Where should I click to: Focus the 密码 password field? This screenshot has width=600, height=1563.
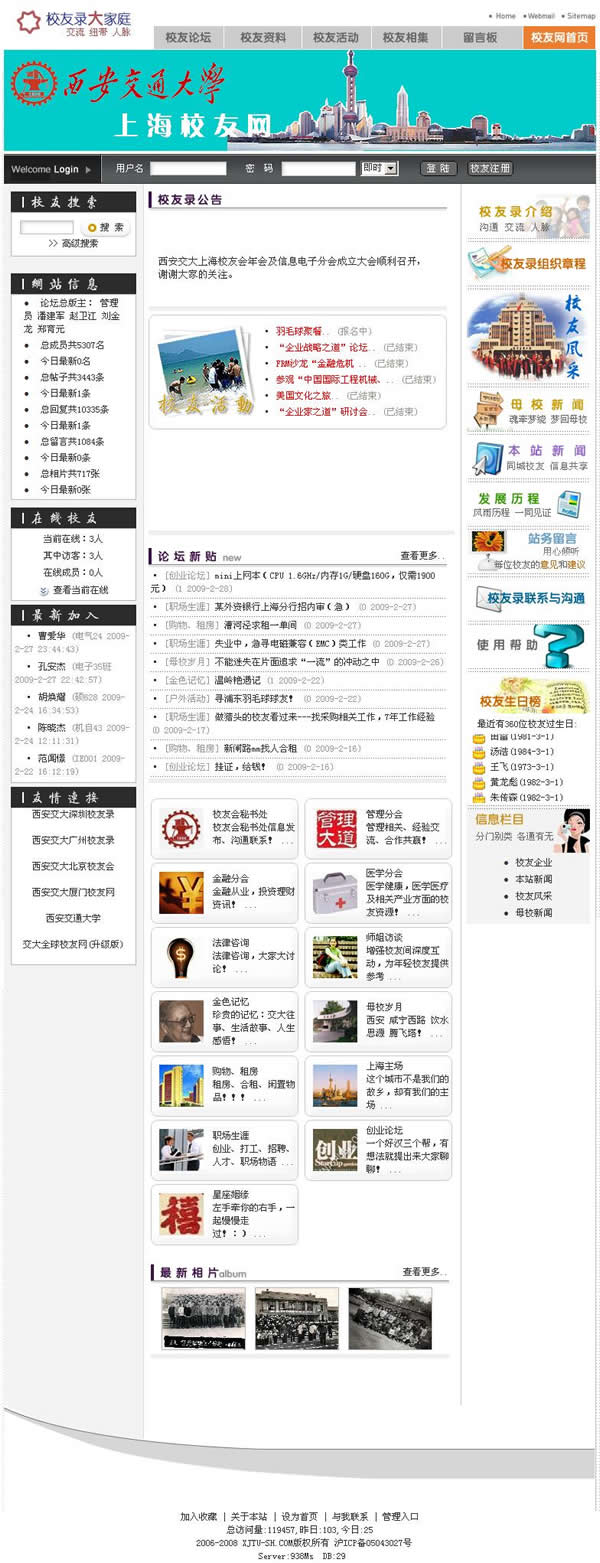[x=318, y=169]
